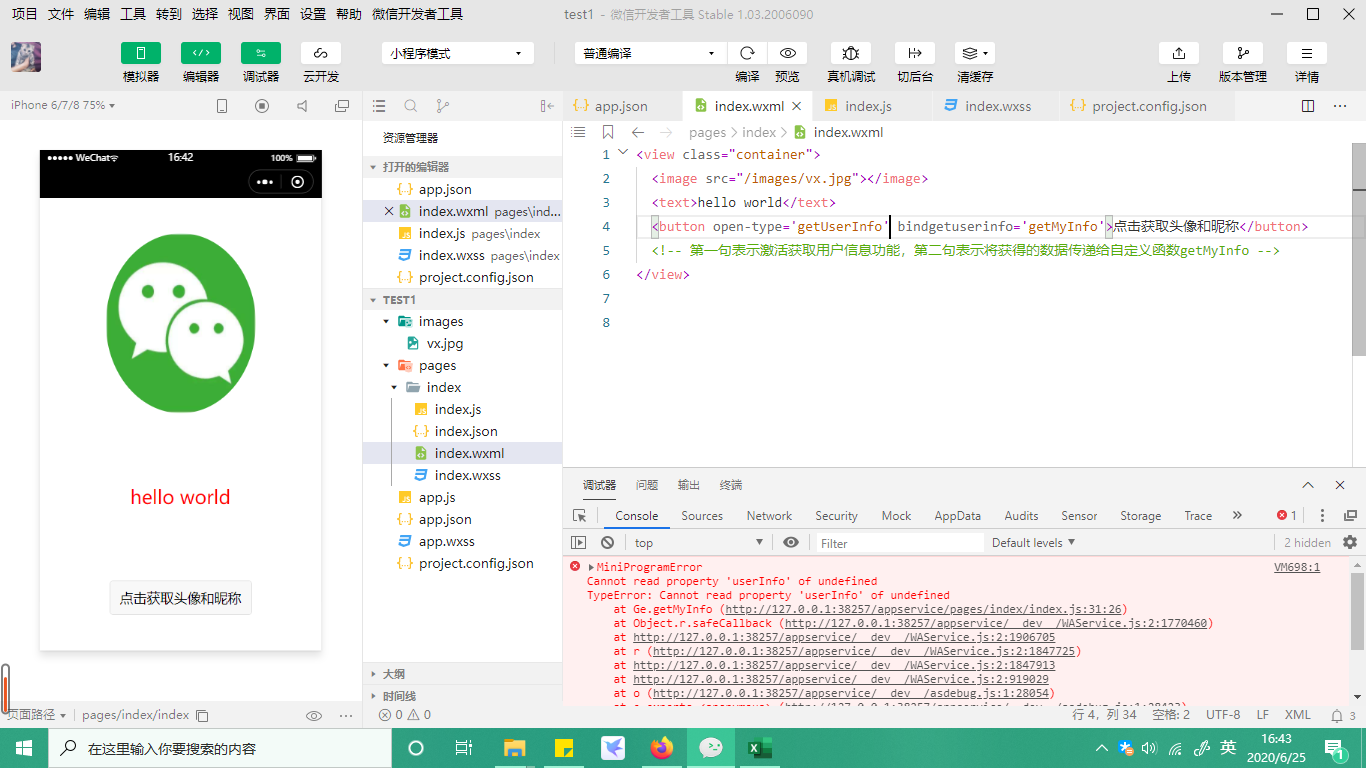Toggle the simulator sound speaker icon
Screen dimensions: 1366x768
[302, 106]
